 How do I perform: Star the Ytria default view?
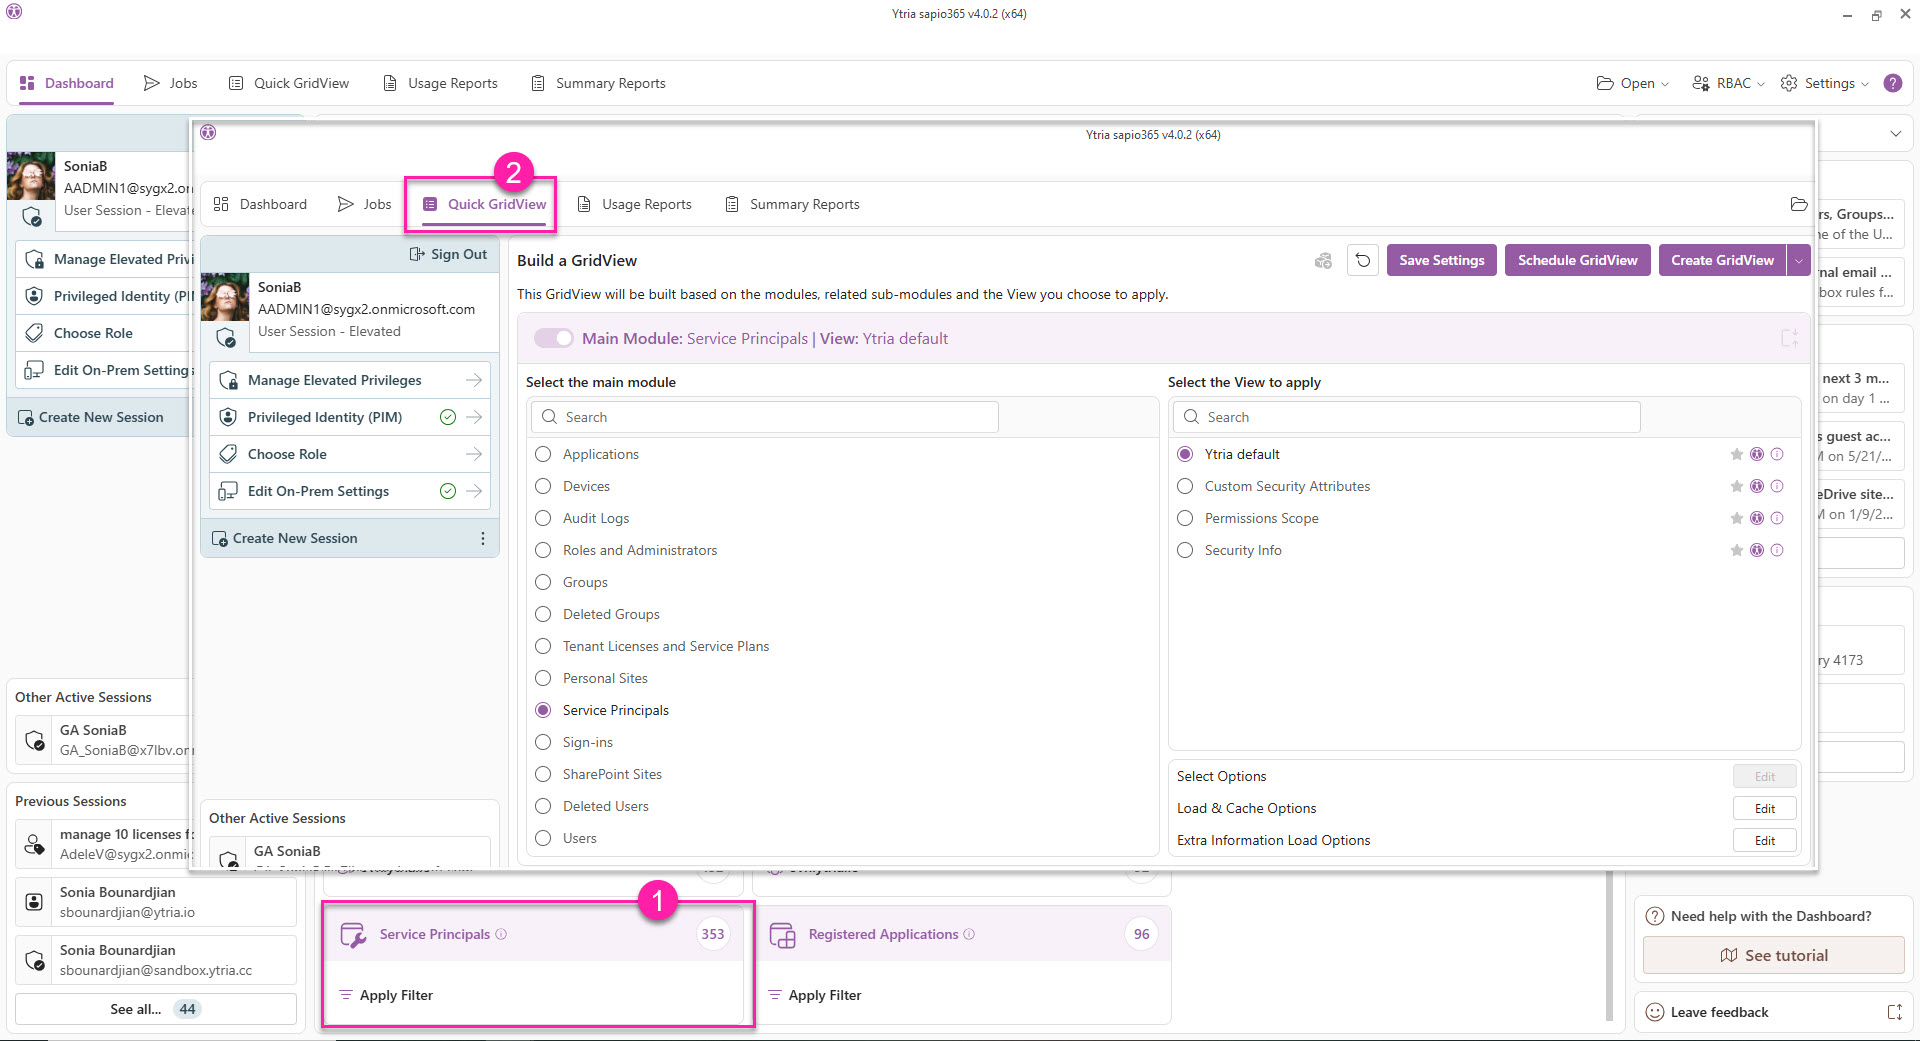click(x=1737, y=454)
